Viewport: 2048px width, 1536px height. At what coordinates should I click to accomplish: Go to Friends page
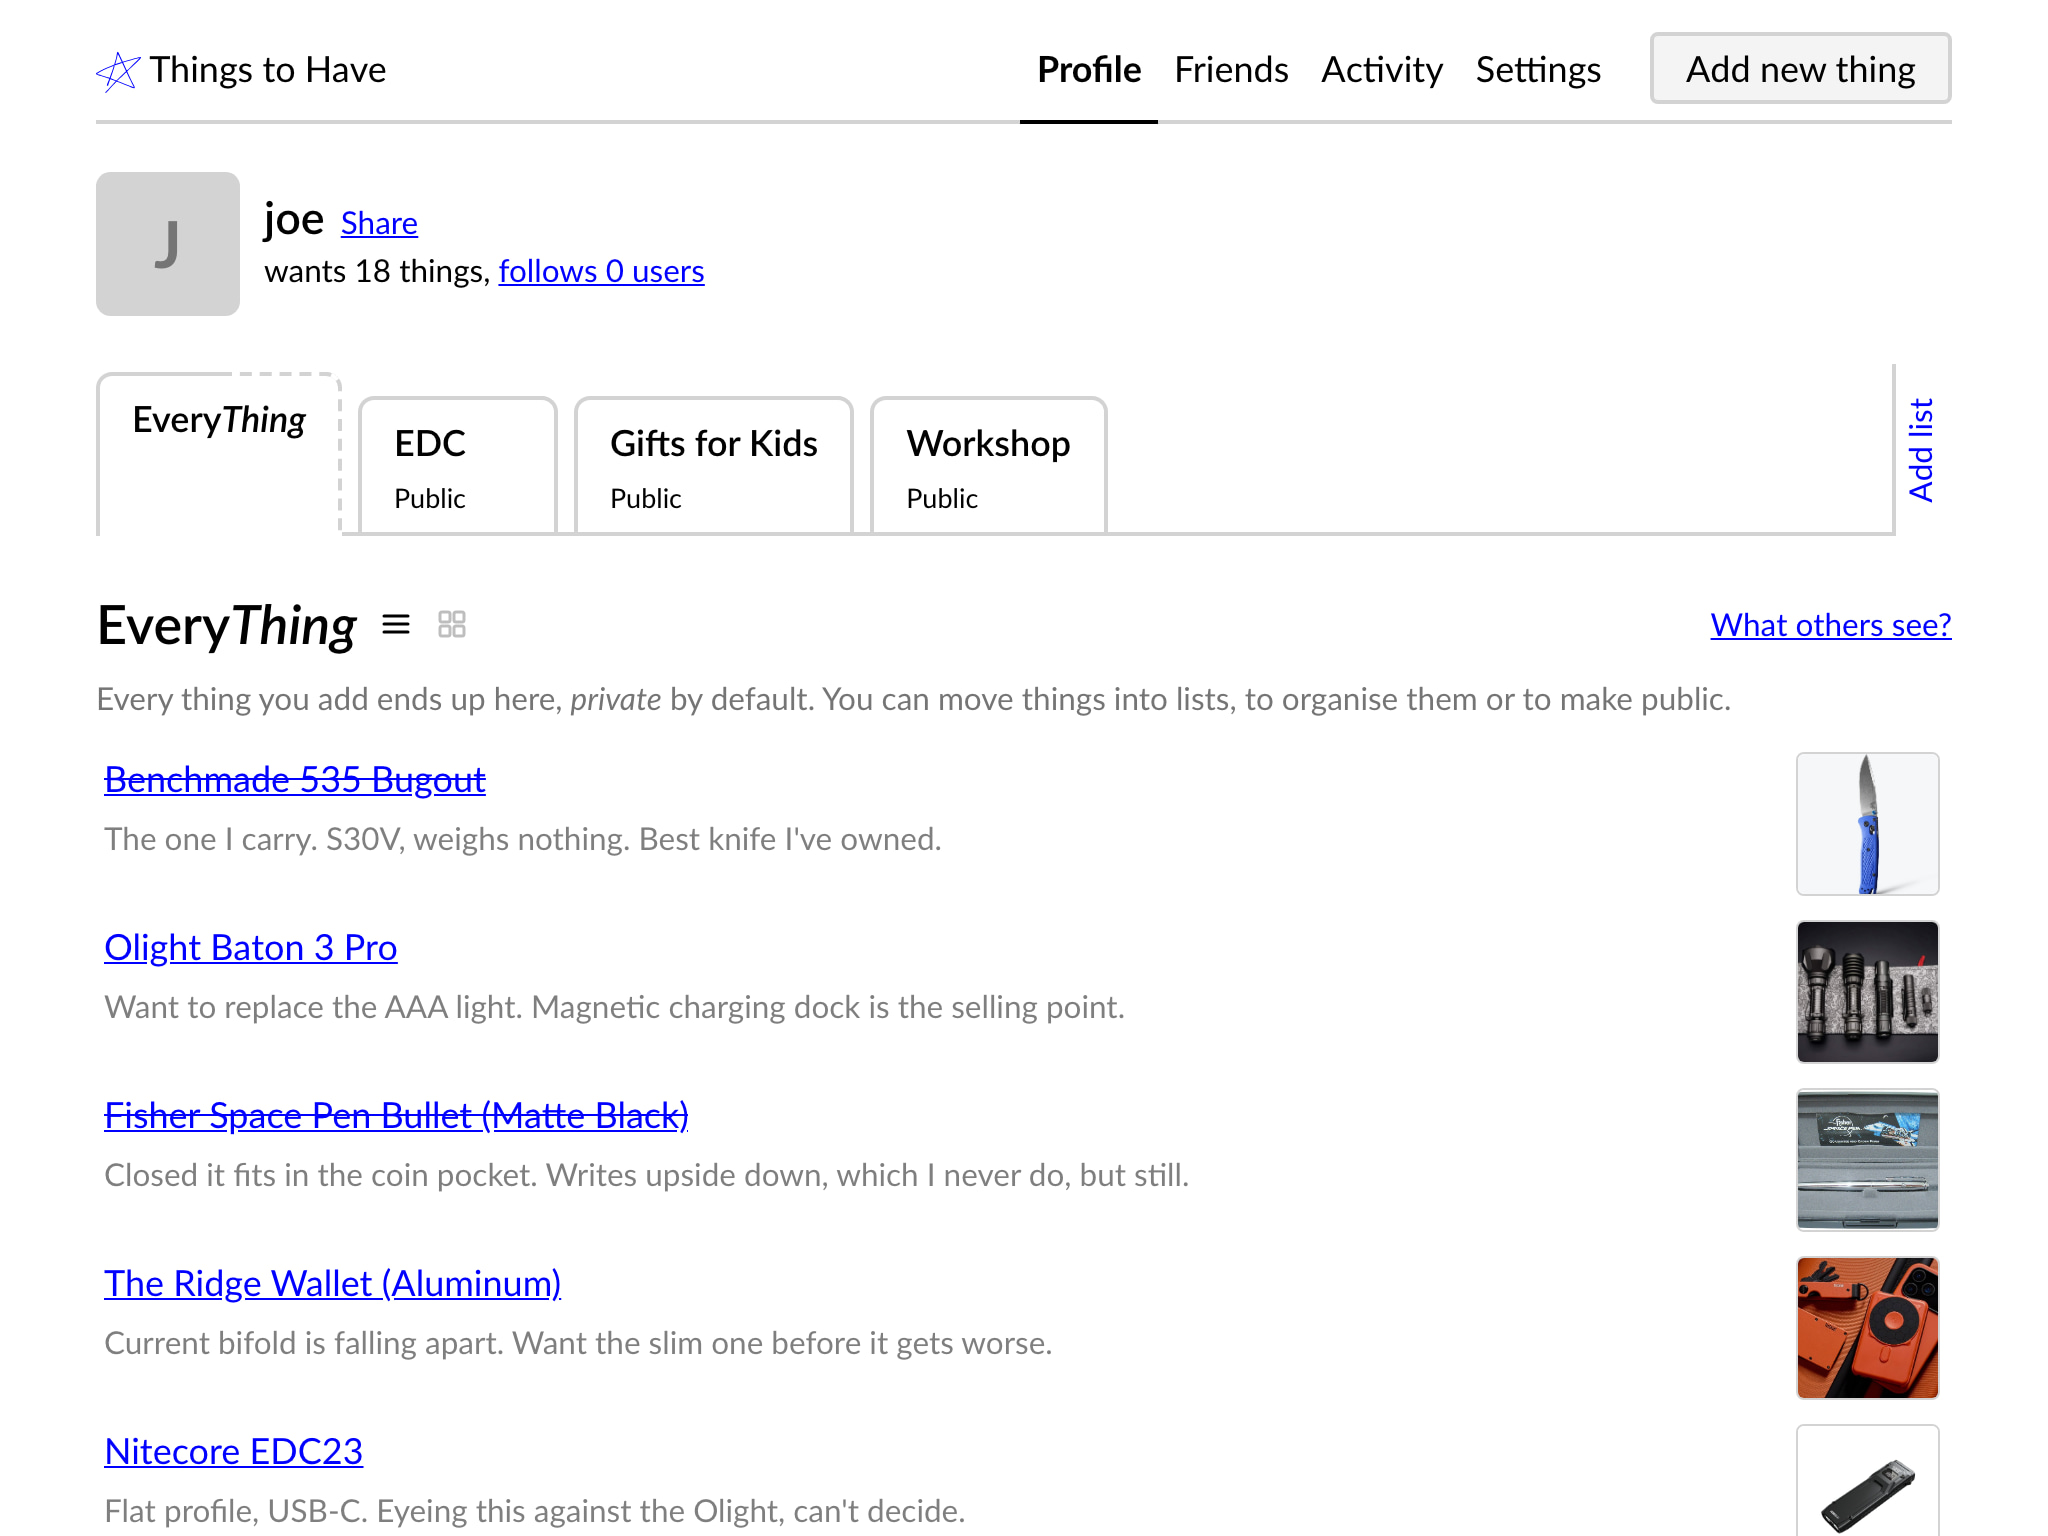coord(1231,70)
